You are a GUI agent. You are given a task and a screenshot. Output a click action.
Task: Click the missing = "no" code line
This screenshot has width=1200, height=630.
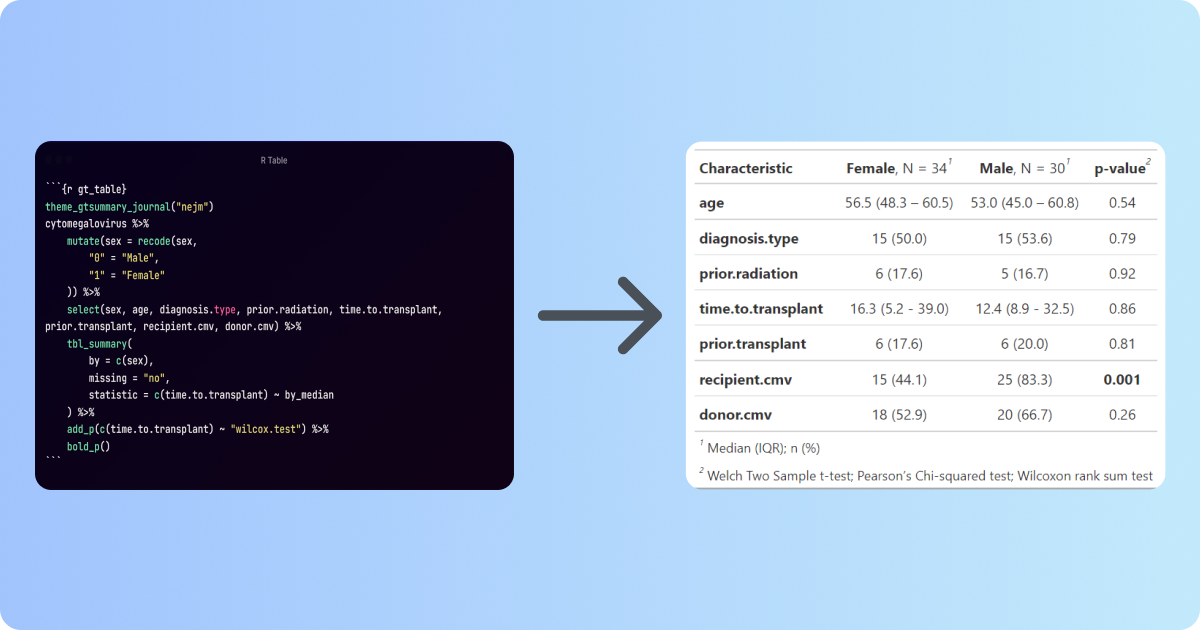click(x=130, y=378)
